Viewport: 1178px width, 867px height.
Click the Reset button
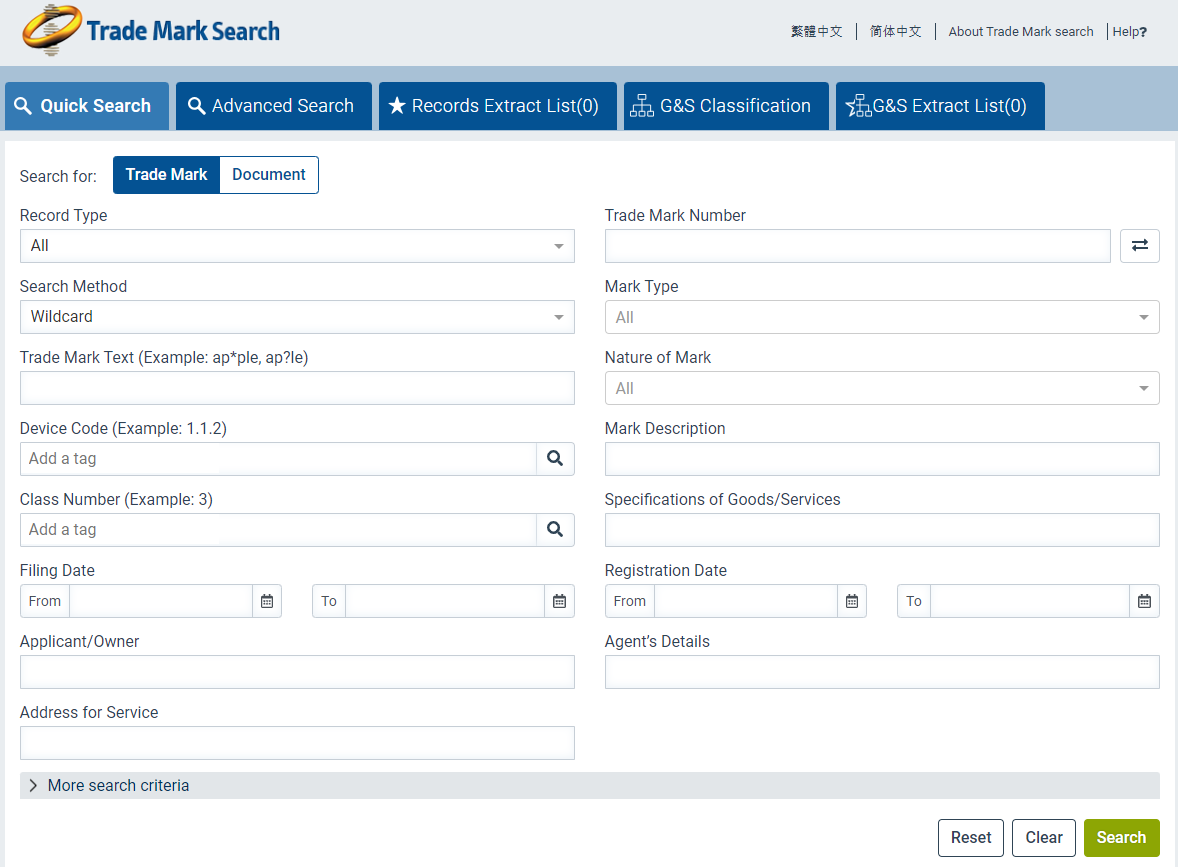pos(970,838)
